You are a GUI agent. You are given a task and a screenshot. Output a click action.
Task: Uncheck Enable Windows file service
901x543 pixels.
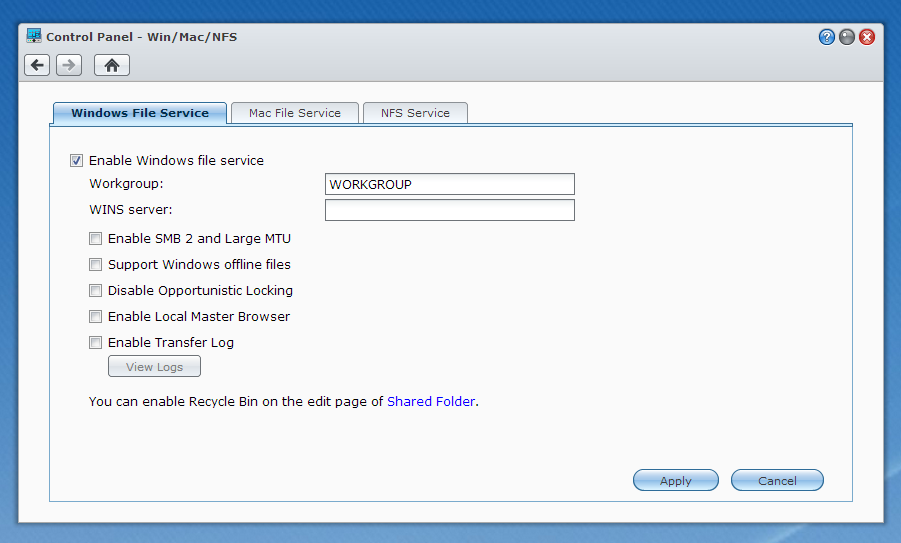click(76, 161)
